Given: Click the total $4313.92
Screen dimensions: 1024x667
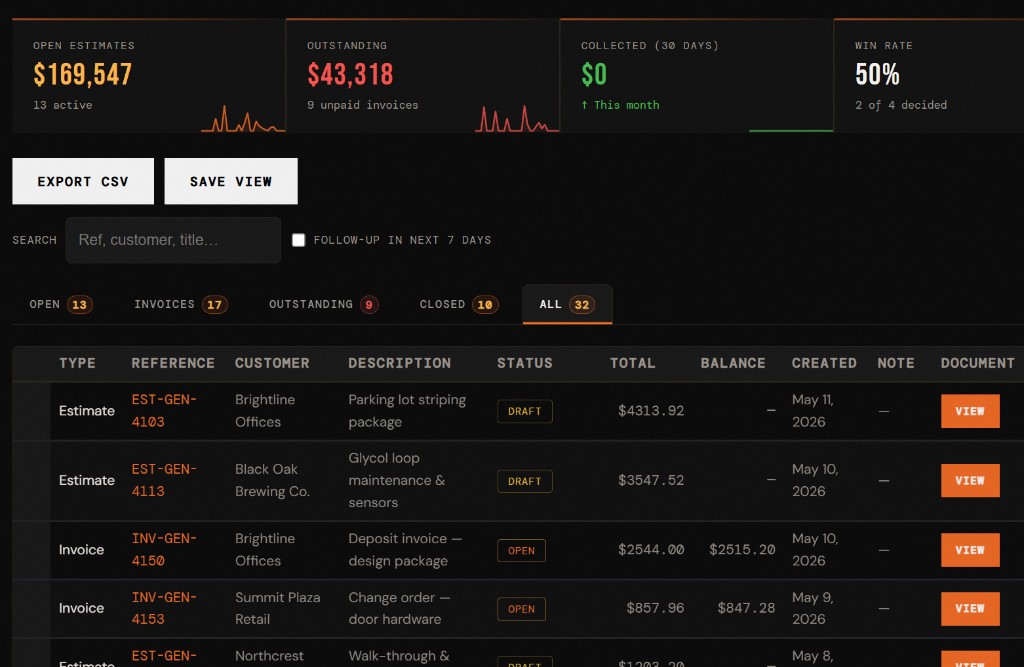Looking at the screenshot, I should [x=651, y=411].
